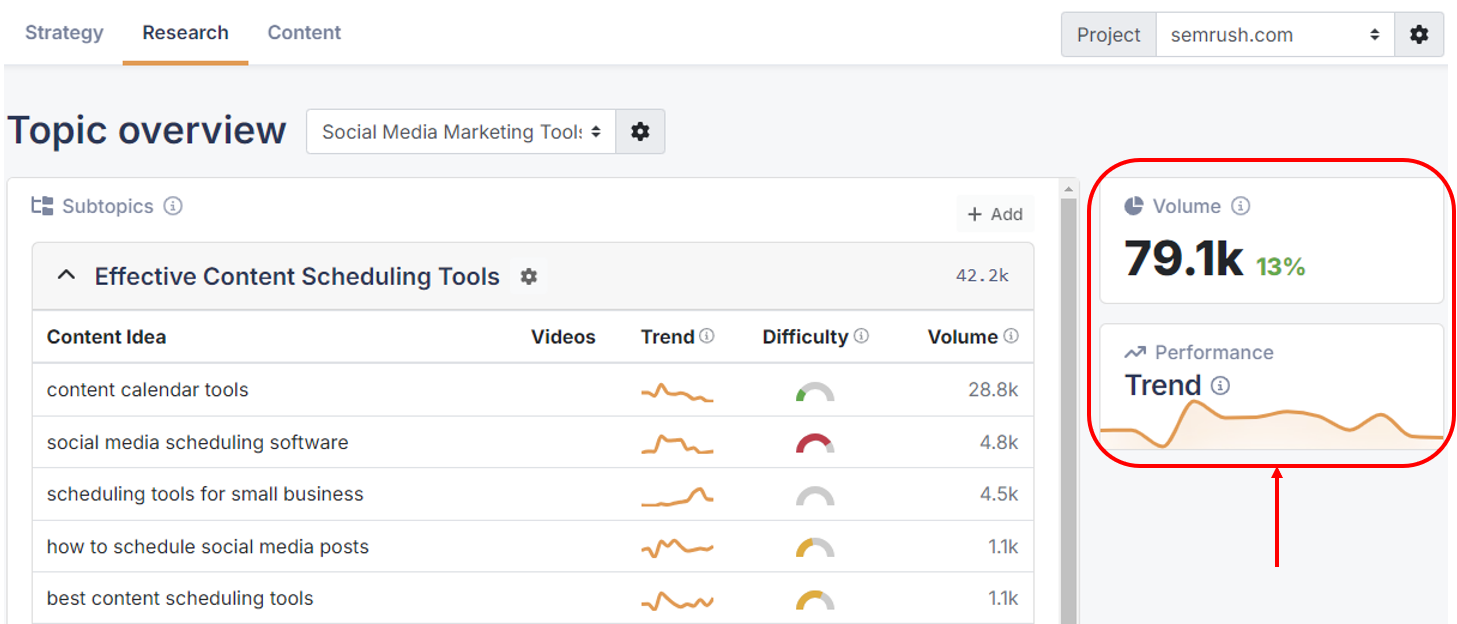Click the pie chart icon next to Volume

pos(1134,206)
